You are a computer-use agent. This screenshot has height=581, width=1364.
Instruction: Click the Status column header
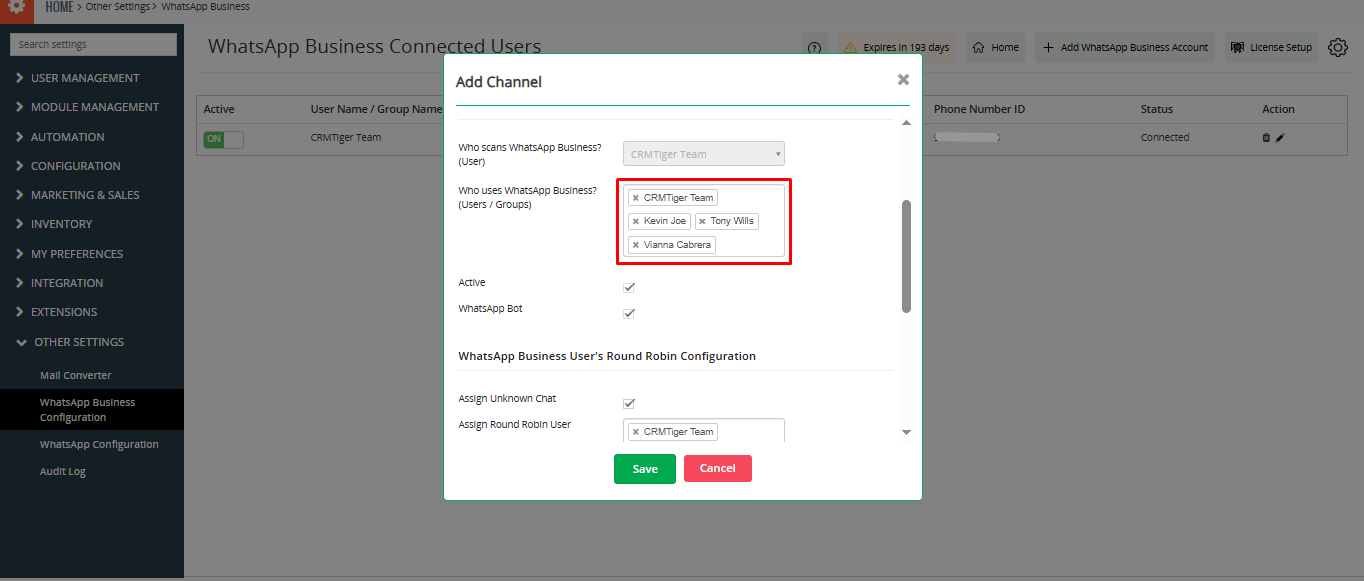1157,109
